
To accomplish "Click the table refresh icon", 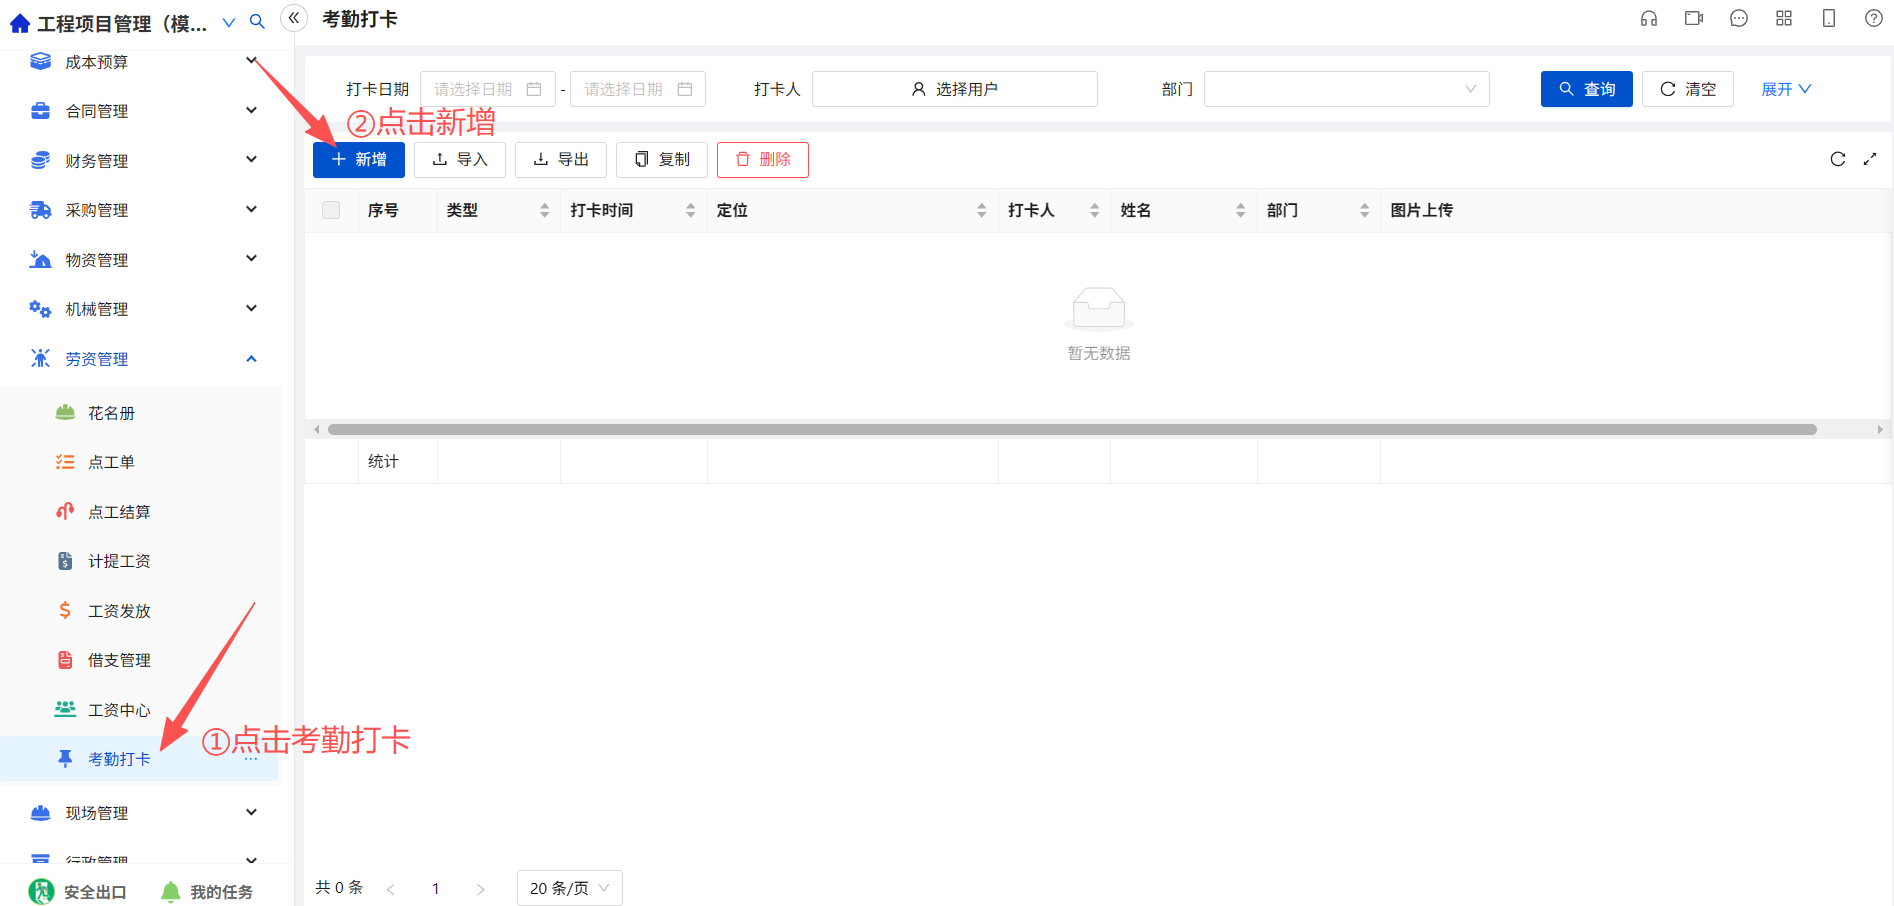I will point(1838,159).
